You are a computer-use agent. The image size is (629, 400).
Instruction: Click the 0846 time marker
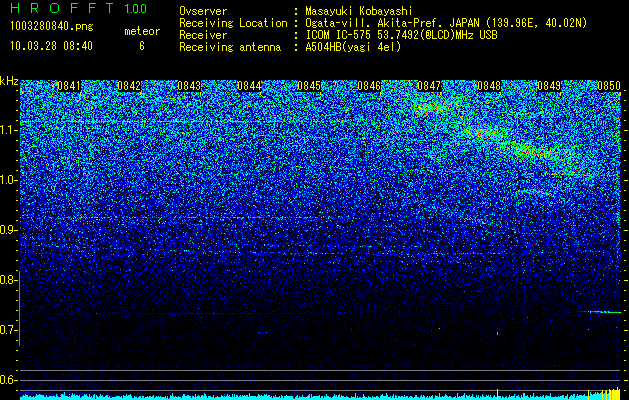369,86
